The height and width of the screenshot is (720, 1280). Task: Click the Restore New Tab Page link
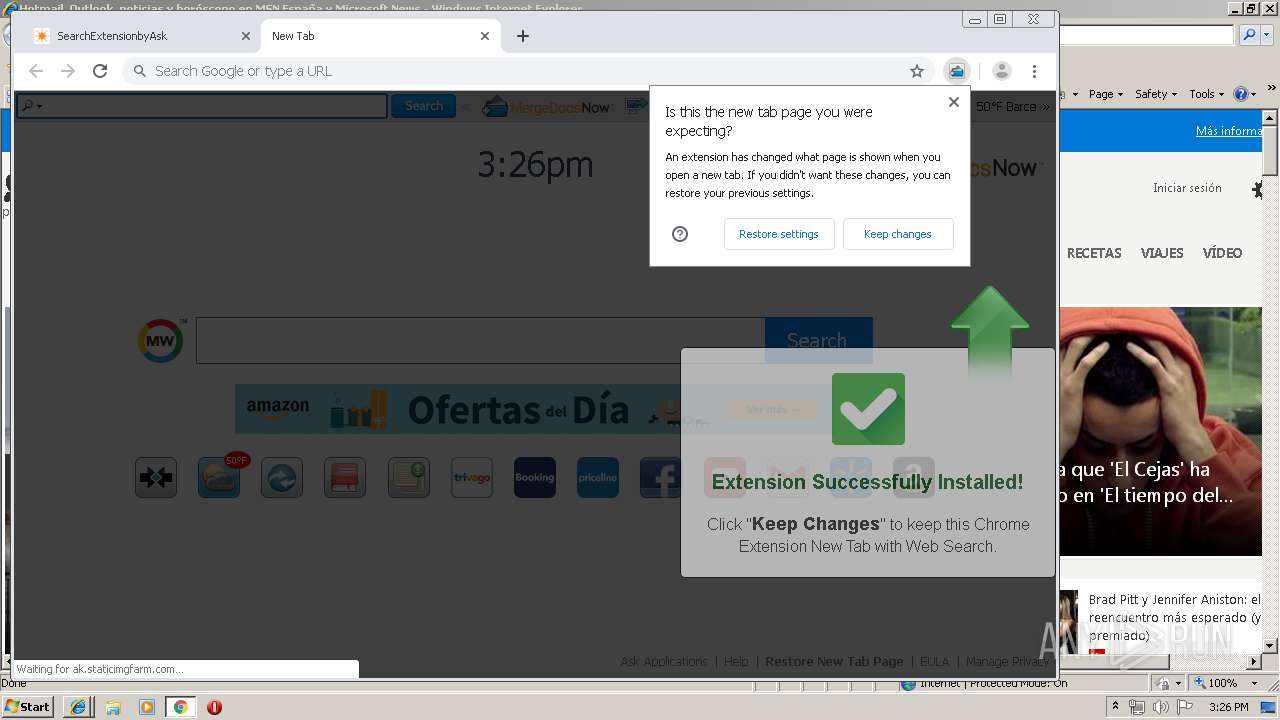(x=834, y=662)
